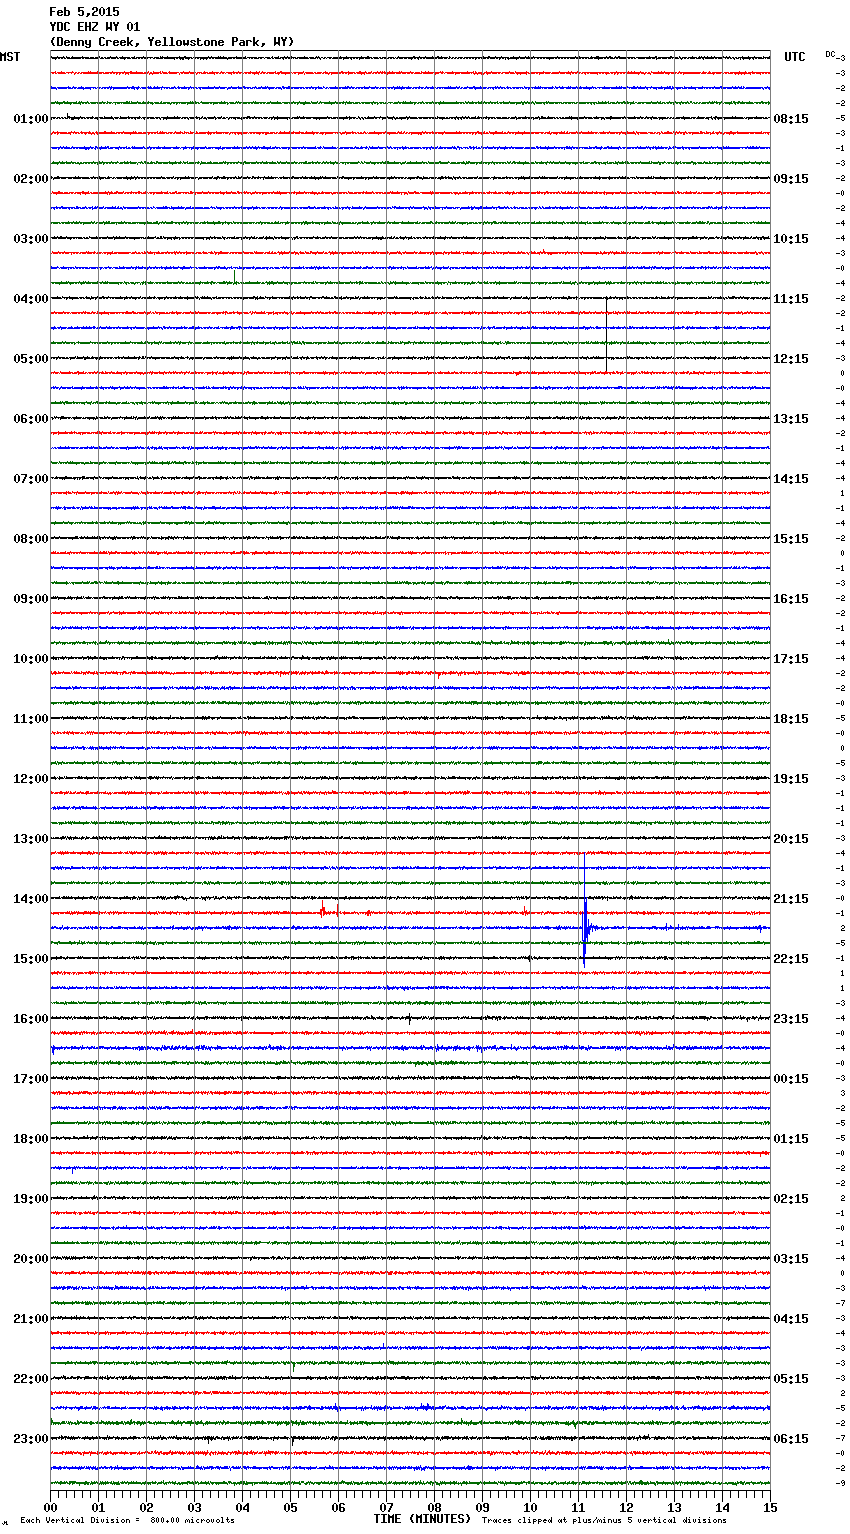Select the 18:00 MST time label
Screen dimensions: 850x1534
coord(31,1139)
